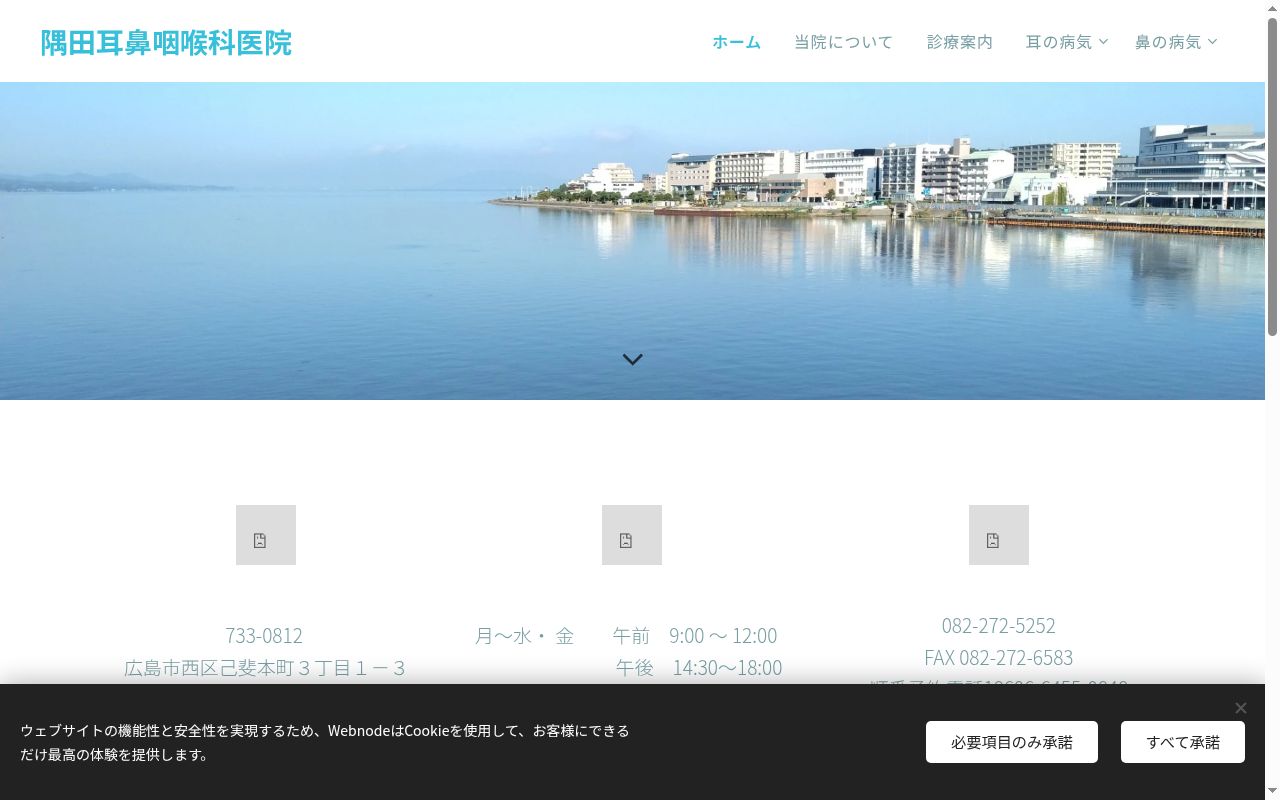Image resolution: width=1280 pixels, height=800 pixels.
Task: Click the broken image icon above the phone number
Action: tap(999, 535)
